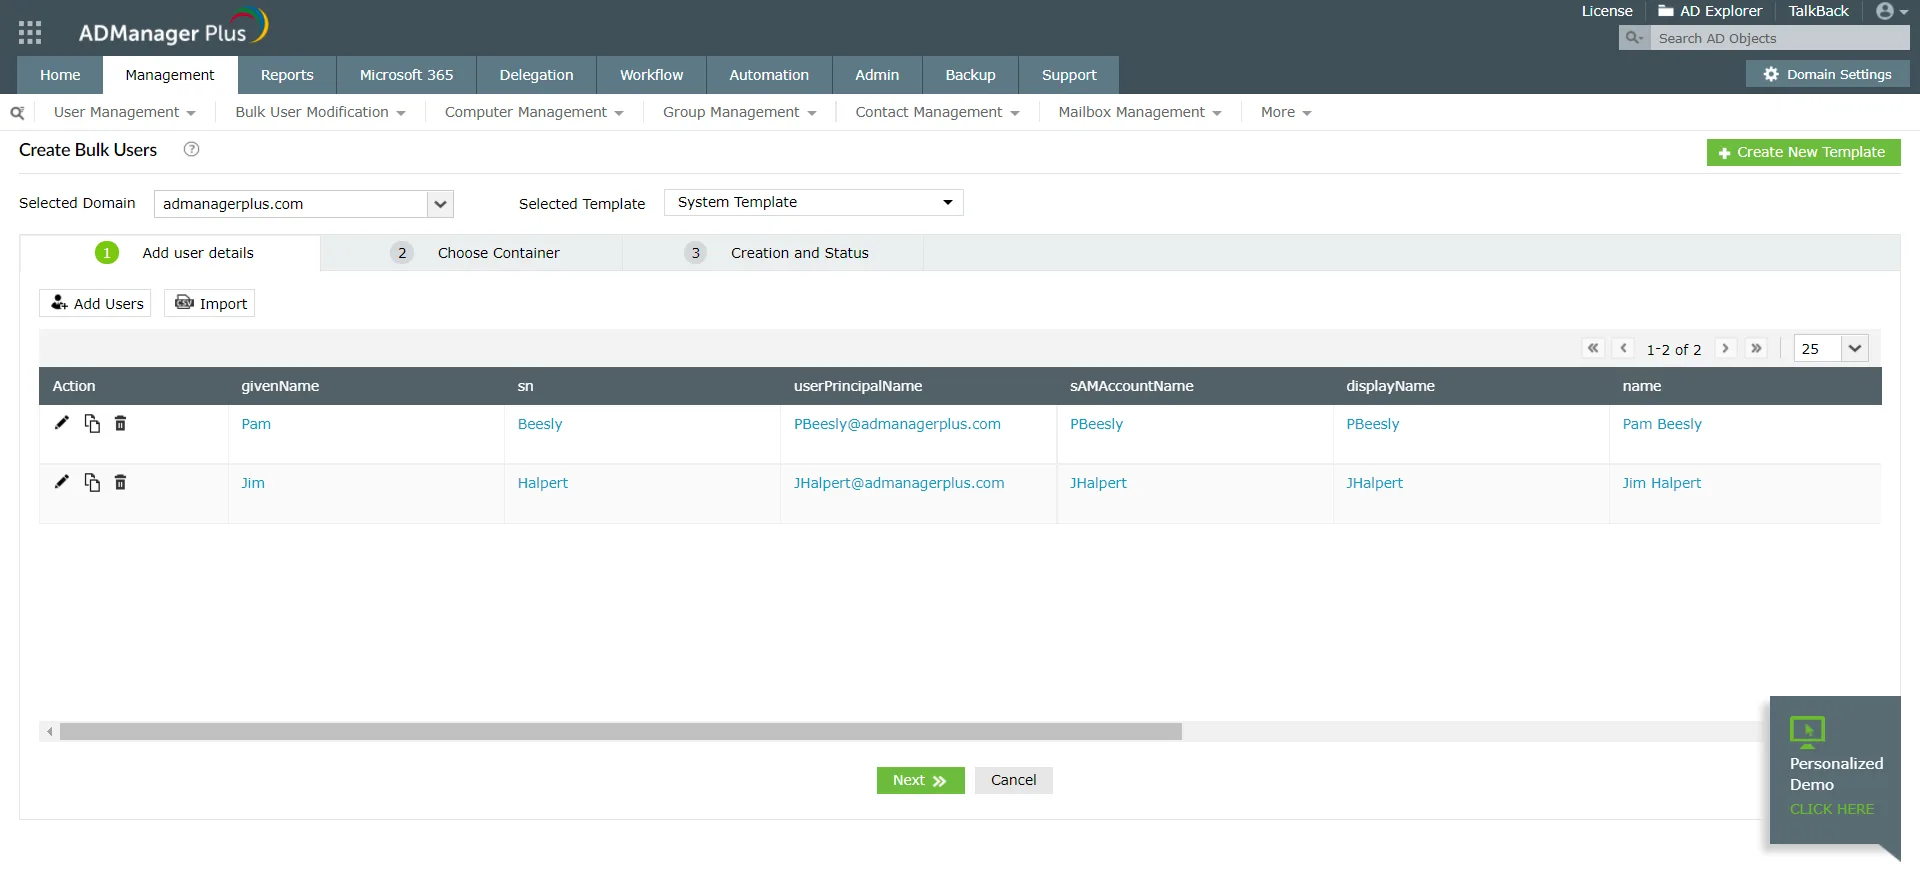1920x870 pixels.
Task: Click step 2 number circle
Action: [402, 253]
